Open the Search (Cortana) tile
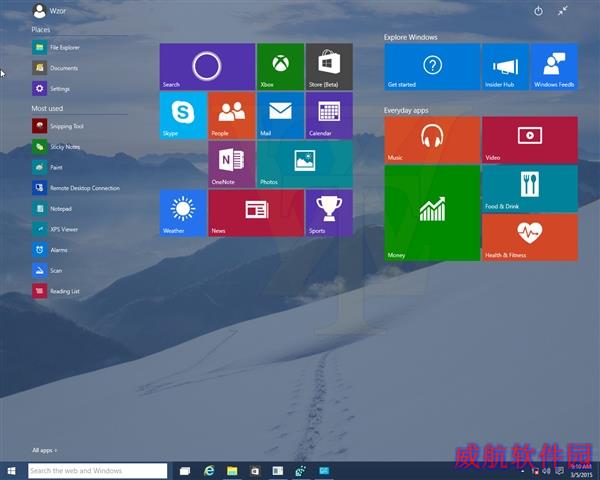The height and width of the screenshot is (480, 600). [x=207, y=67]
